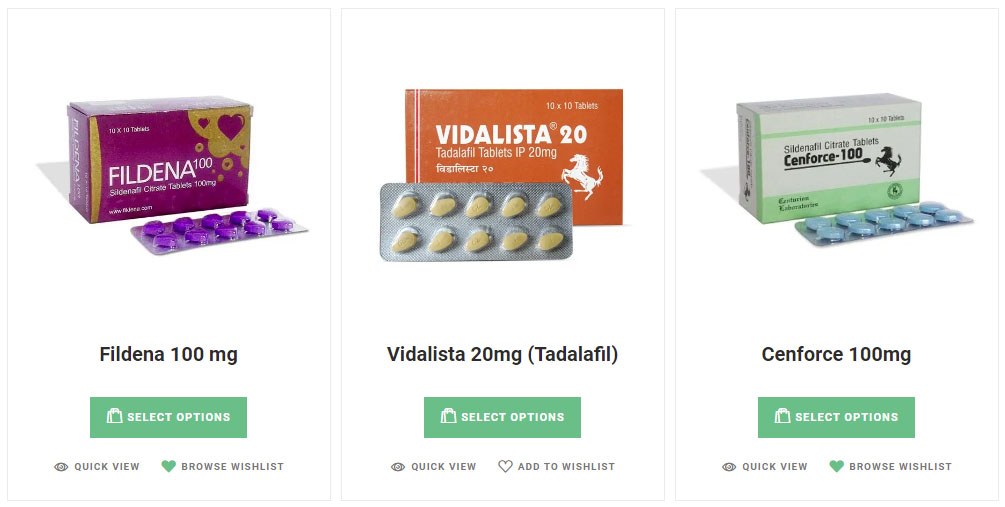Open Quick View text for Vidalista 20mg
Screen dimensions: 1005x507
point(444,467)
